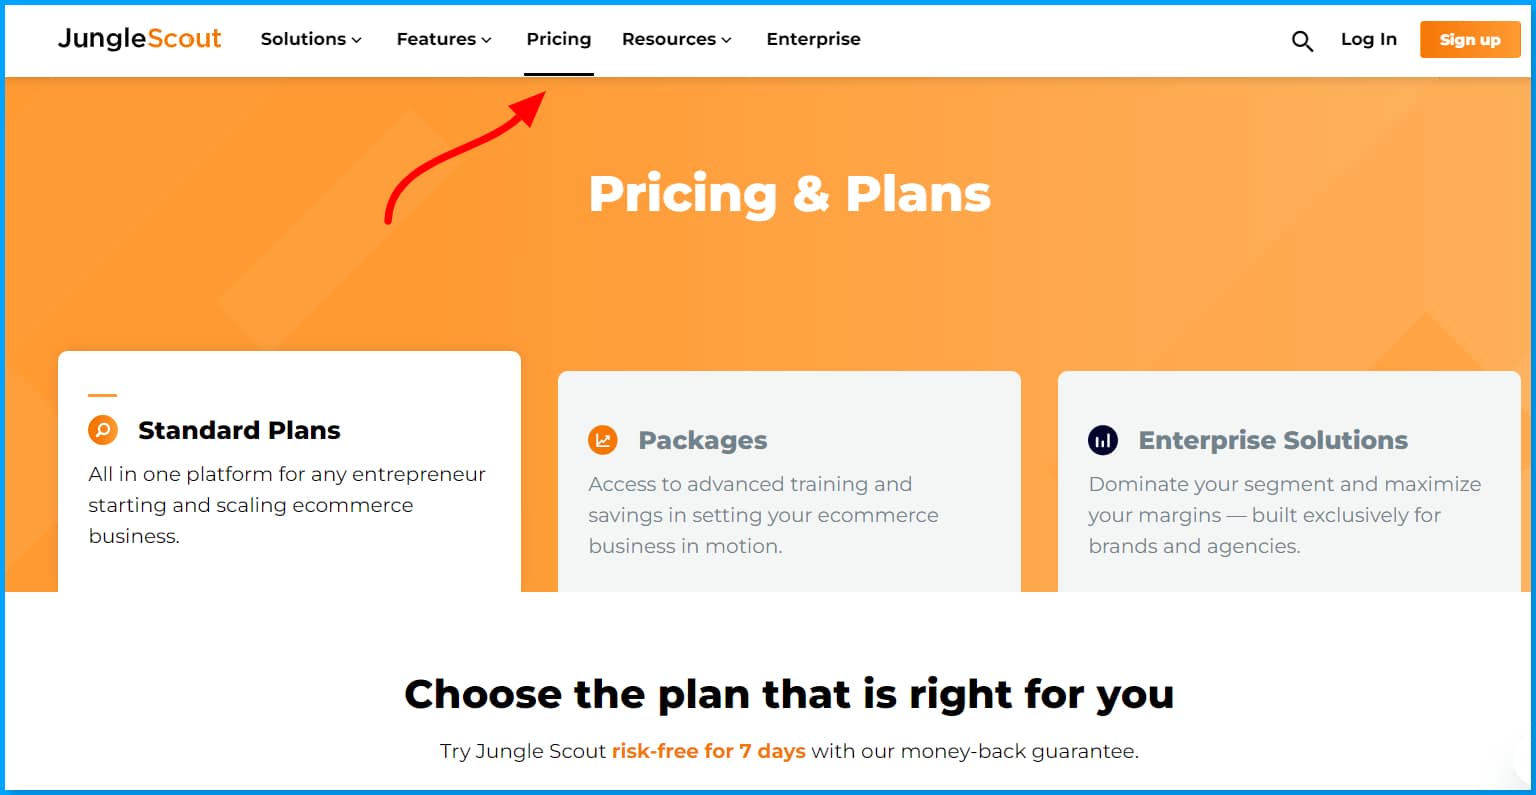Click the Standard Plans magnifier icon
Image resolution: width=1536 pixels, height=795 pixels.
pyautogui.click(x=103, y=430)
